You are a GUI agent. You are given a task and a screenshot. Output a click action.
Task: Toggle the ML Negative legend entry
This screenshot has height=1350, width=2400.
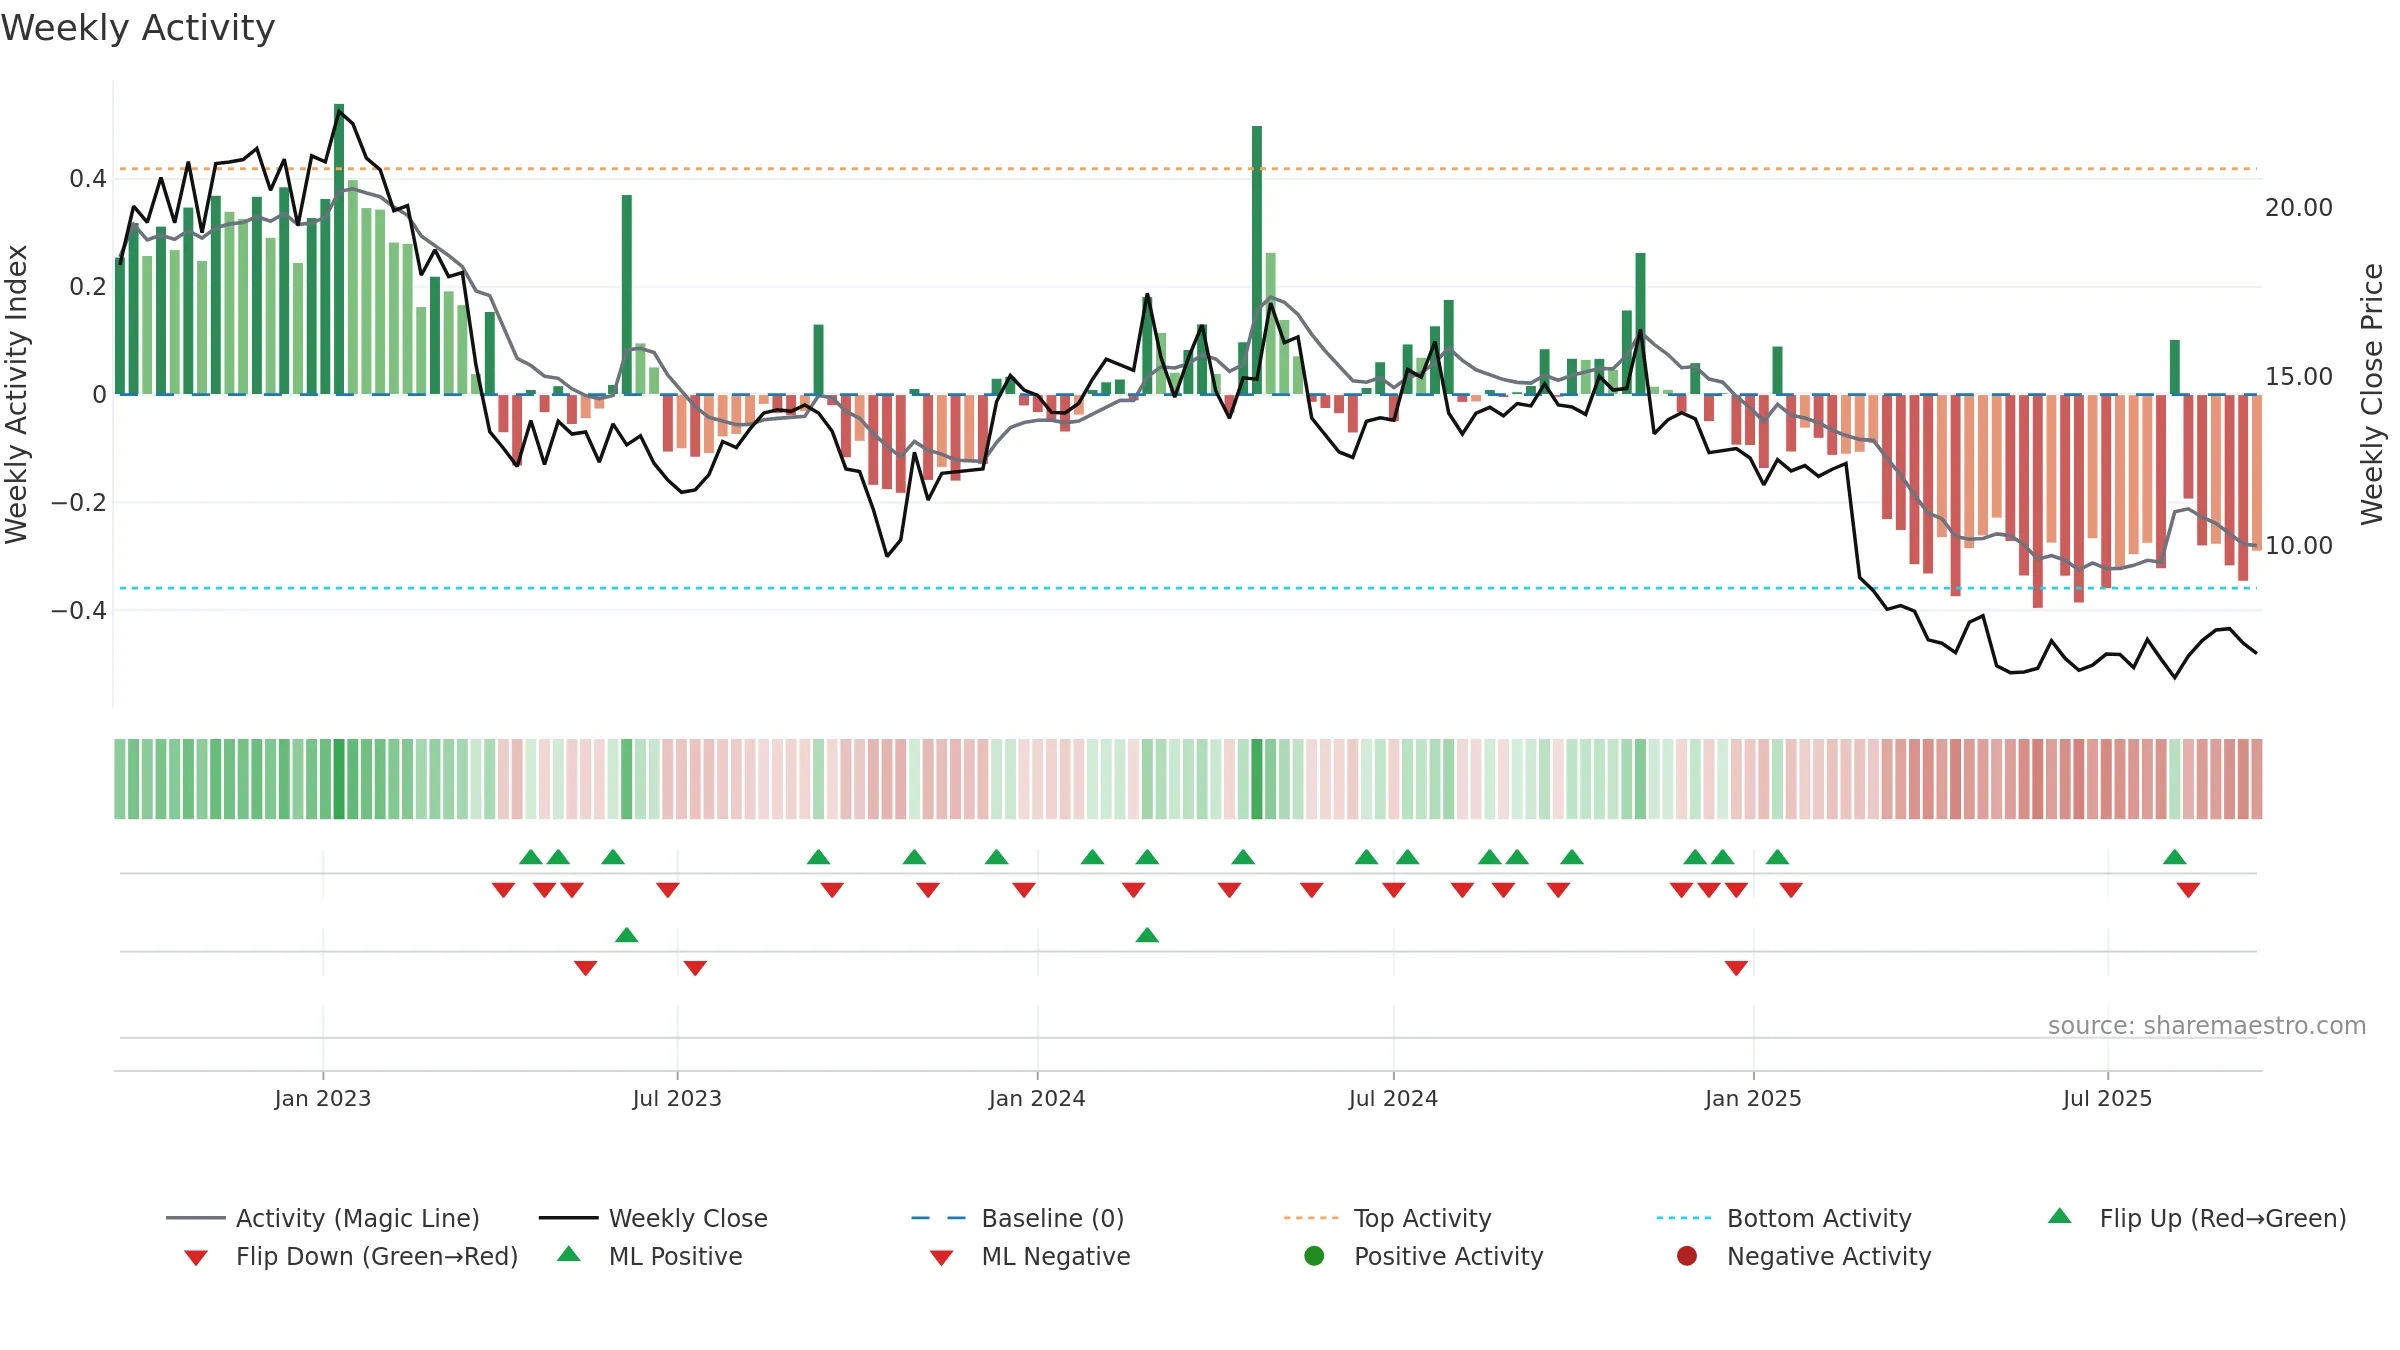point(1030,1256)
